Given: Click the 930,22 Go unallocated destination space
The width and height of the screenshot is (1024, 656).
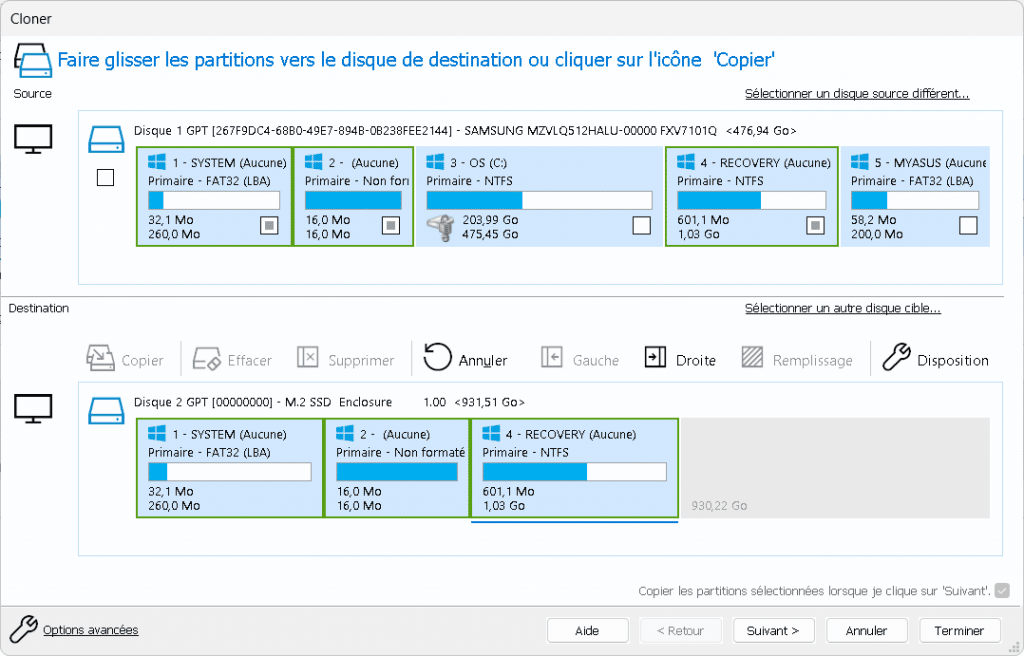Looking at the screenshot, I should point(834,468).
